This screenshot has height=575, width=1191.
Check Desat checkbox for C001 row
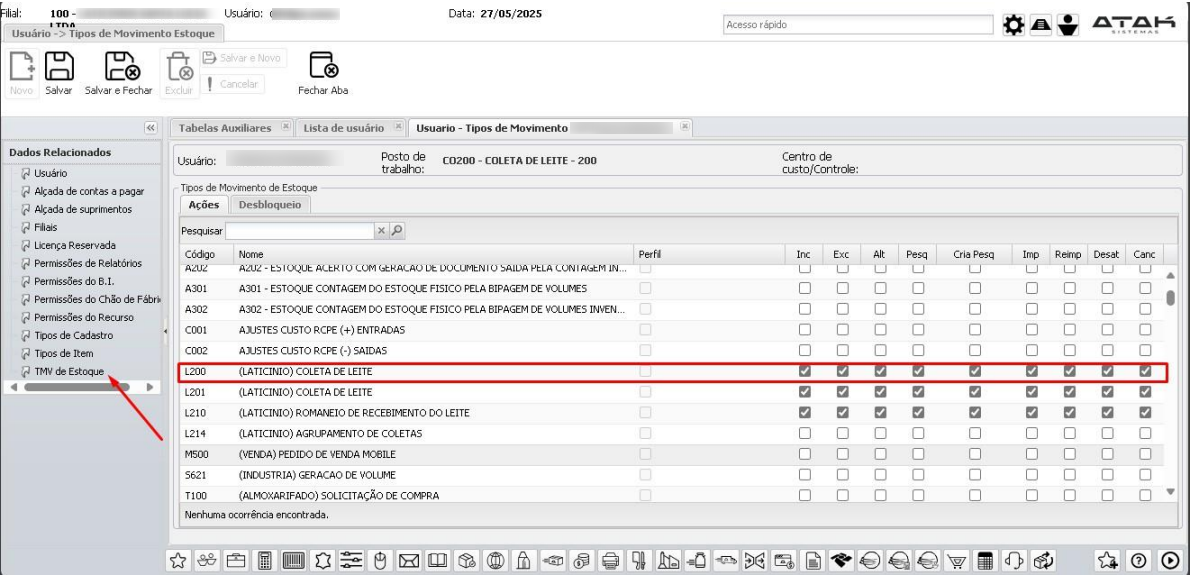coord(1107,330)
